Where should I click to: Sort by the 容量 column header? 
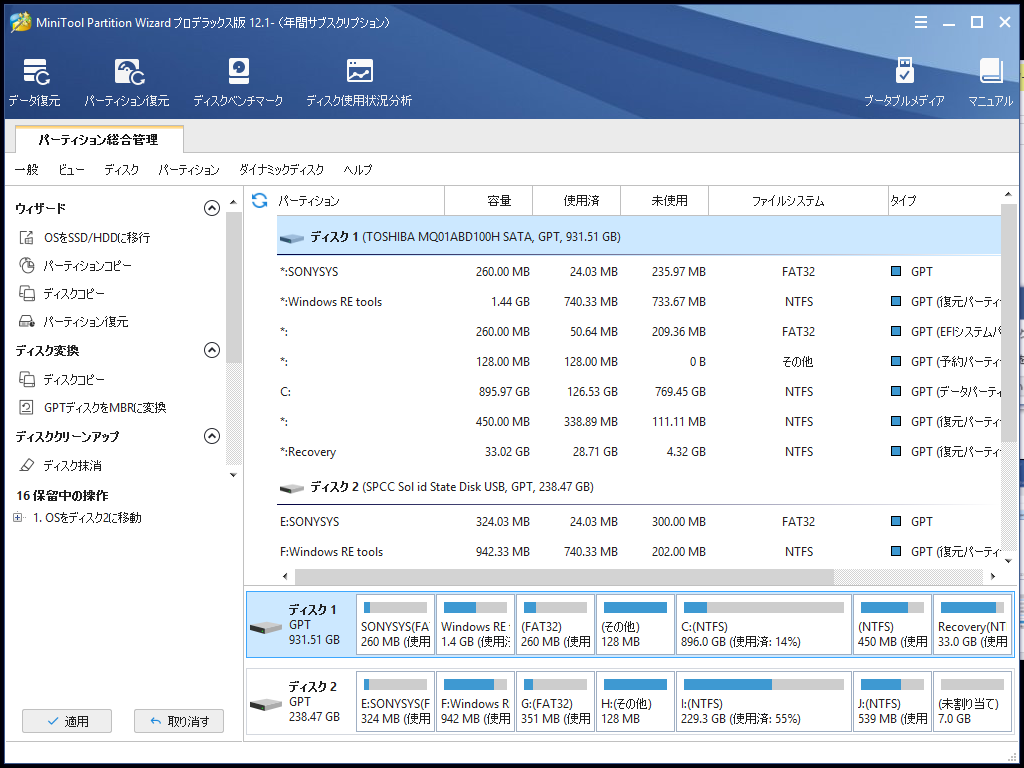click(488, 200)
